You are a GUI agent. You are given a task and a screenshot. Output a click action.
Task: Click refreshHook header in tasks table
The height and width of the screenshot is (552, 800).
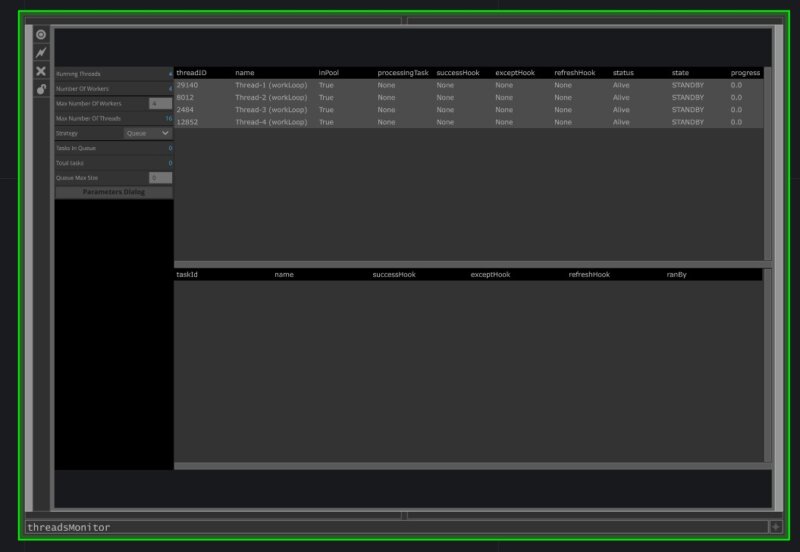point(589,274)
